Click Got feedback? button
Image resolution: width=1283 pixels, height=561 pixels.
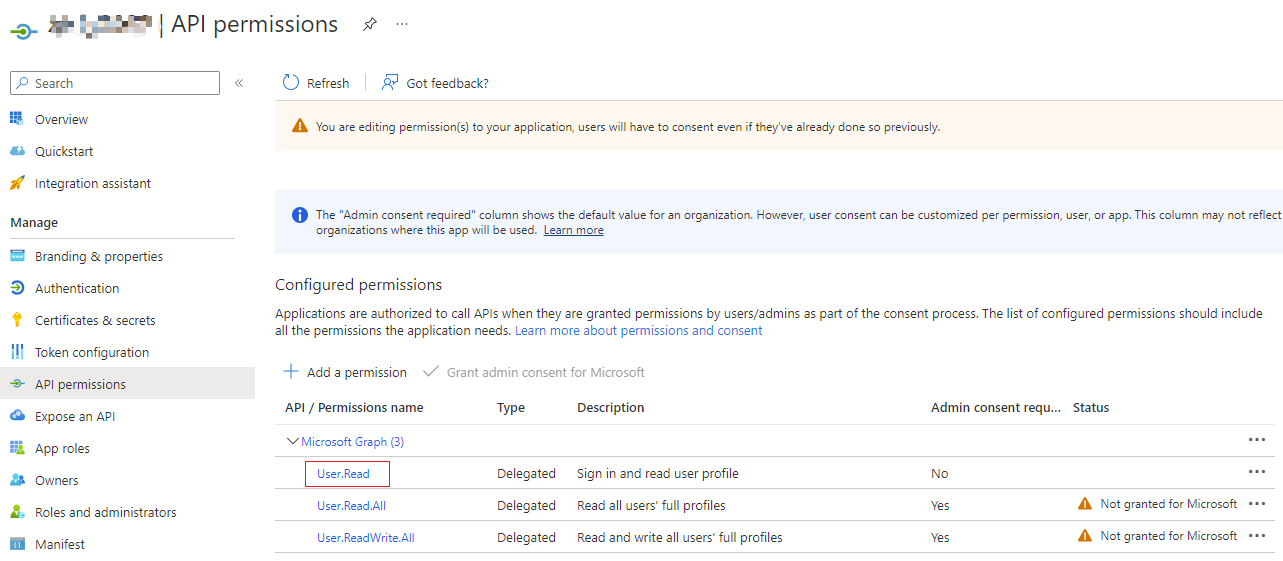click(435, 83)
